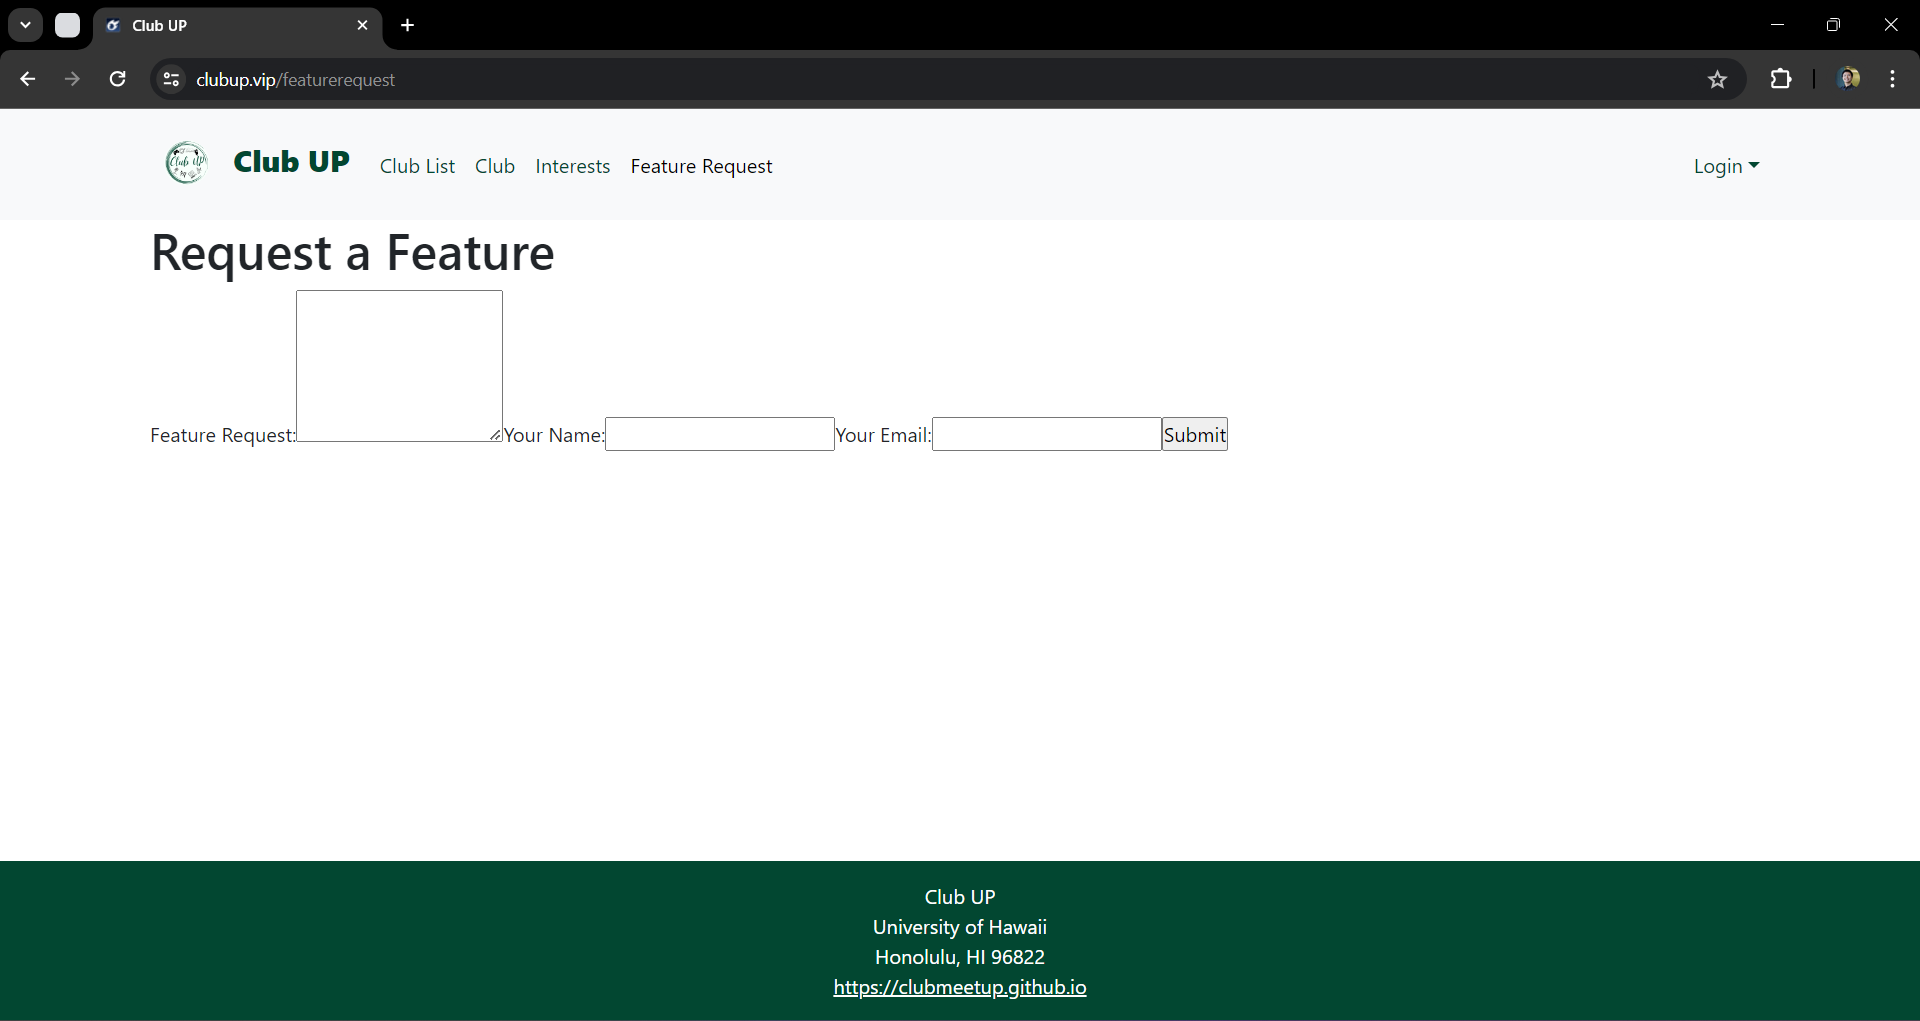
Task: Select the Club nav item
Action: tap(495, 166)
